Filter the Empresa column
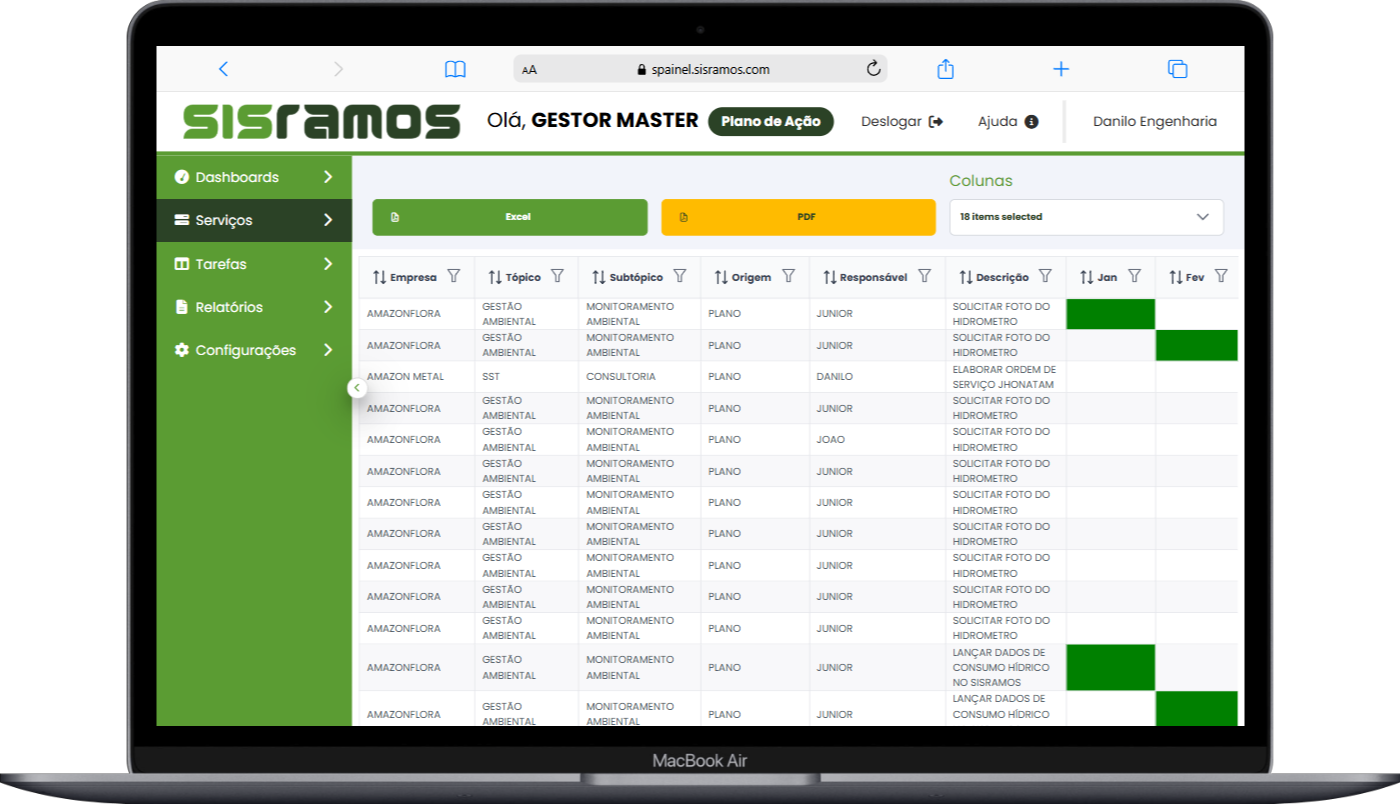1400x804 pixels. tap(454, 276)
